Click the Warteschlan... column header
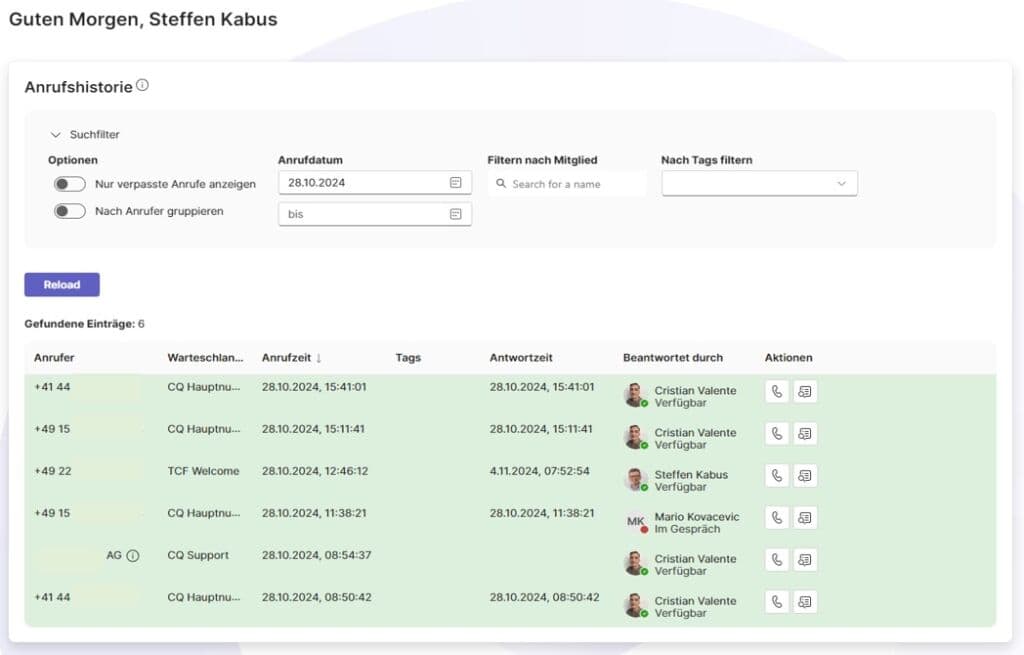The height and width of the screenshot is (655, 1024). pos(205,358)
